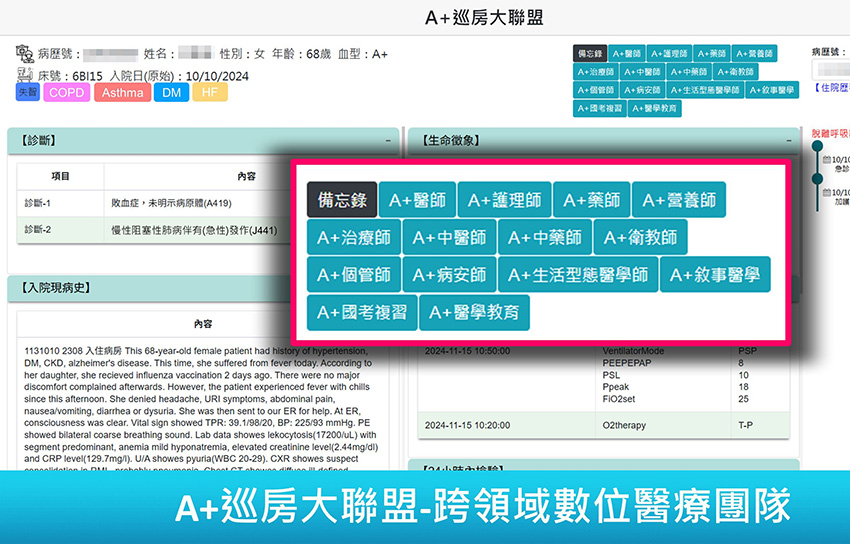Viewport: 850px width, 544px height.
Task: Open A+護理師 in the small top button bar
Action: (669, 54)
